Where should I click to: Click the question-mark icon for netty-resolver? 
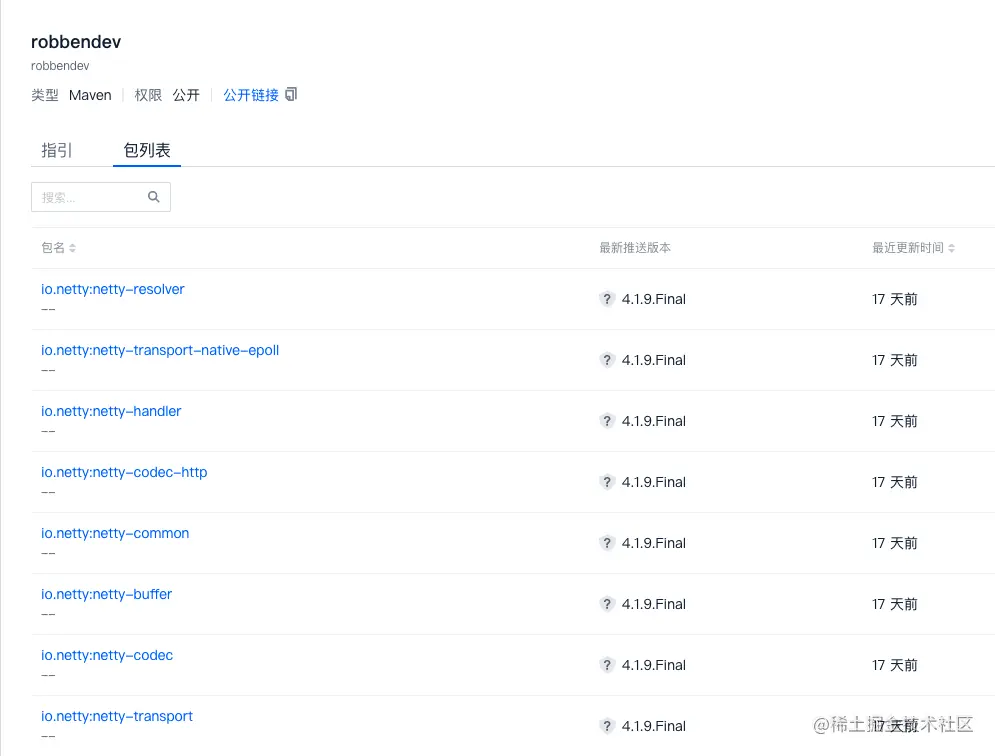click(607, 299)
